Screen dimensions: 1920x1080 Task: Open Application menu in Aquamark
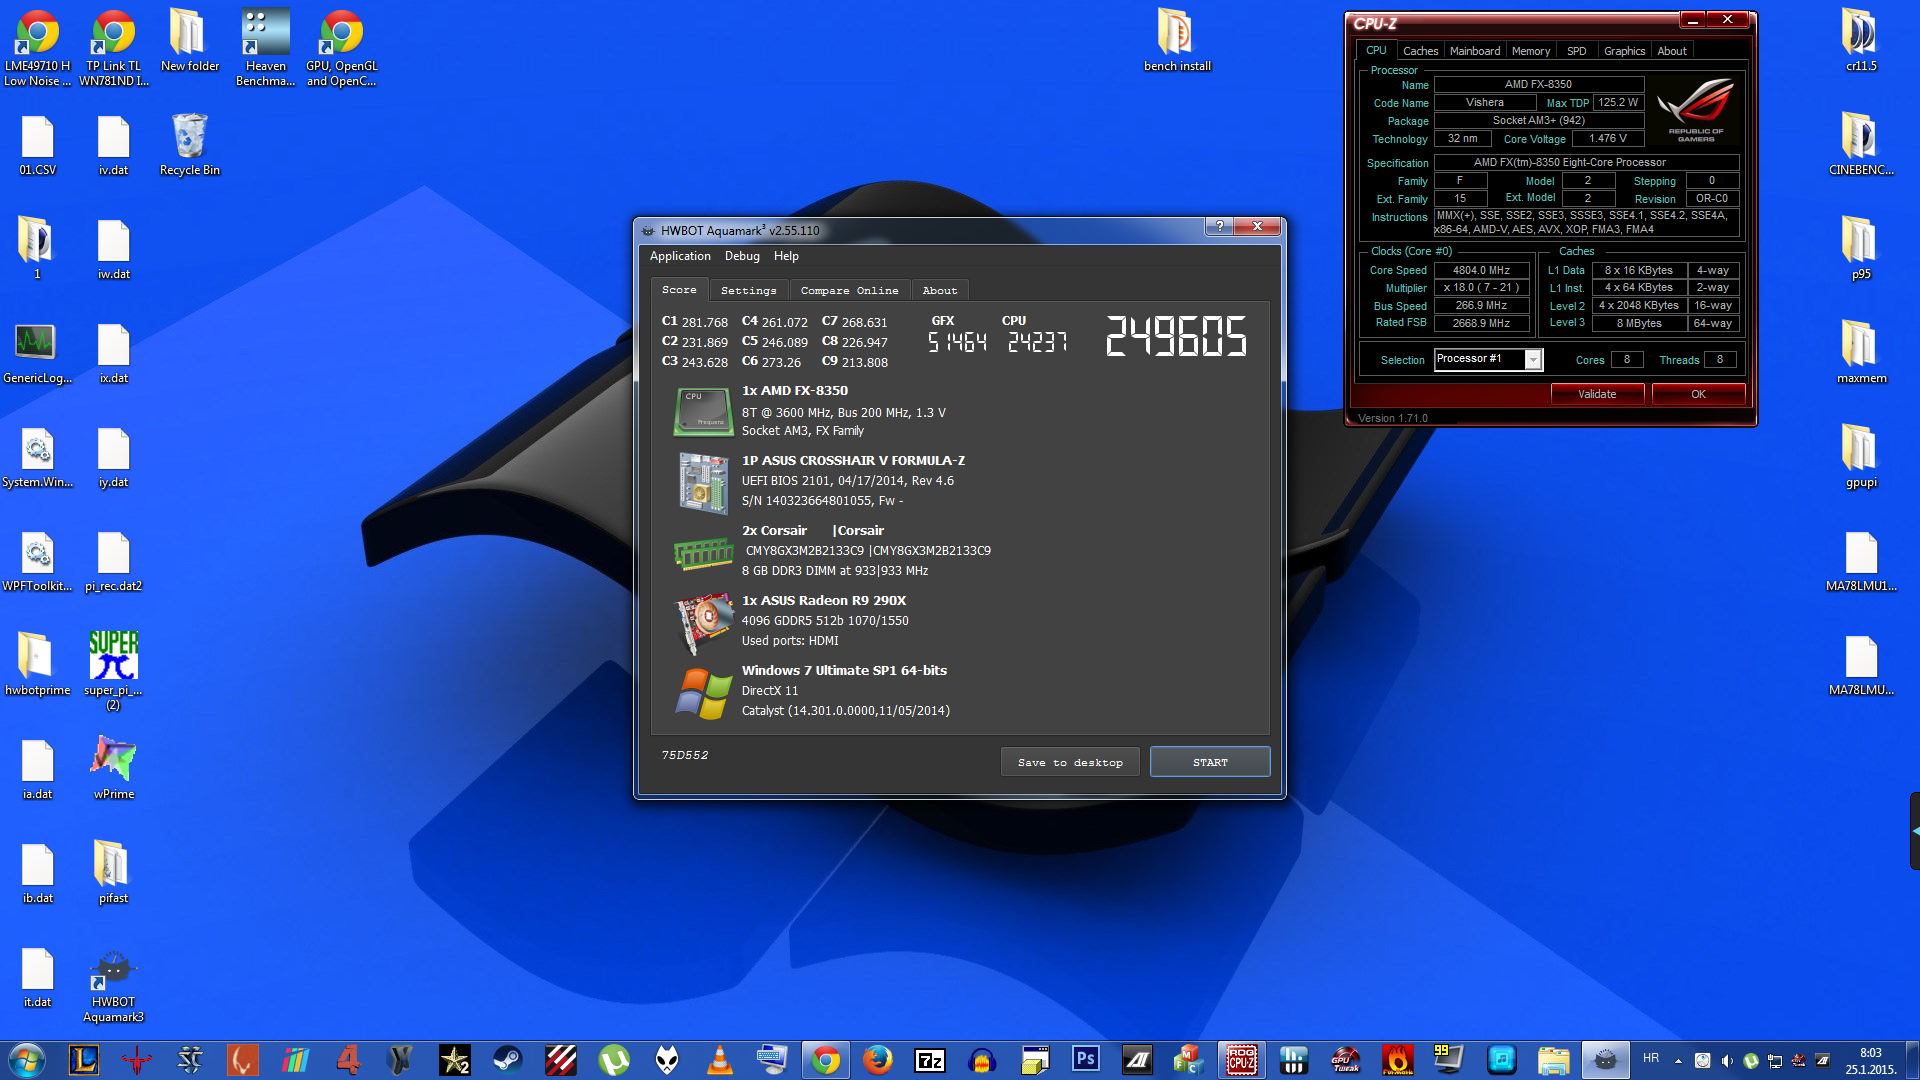tap(680, 256)
